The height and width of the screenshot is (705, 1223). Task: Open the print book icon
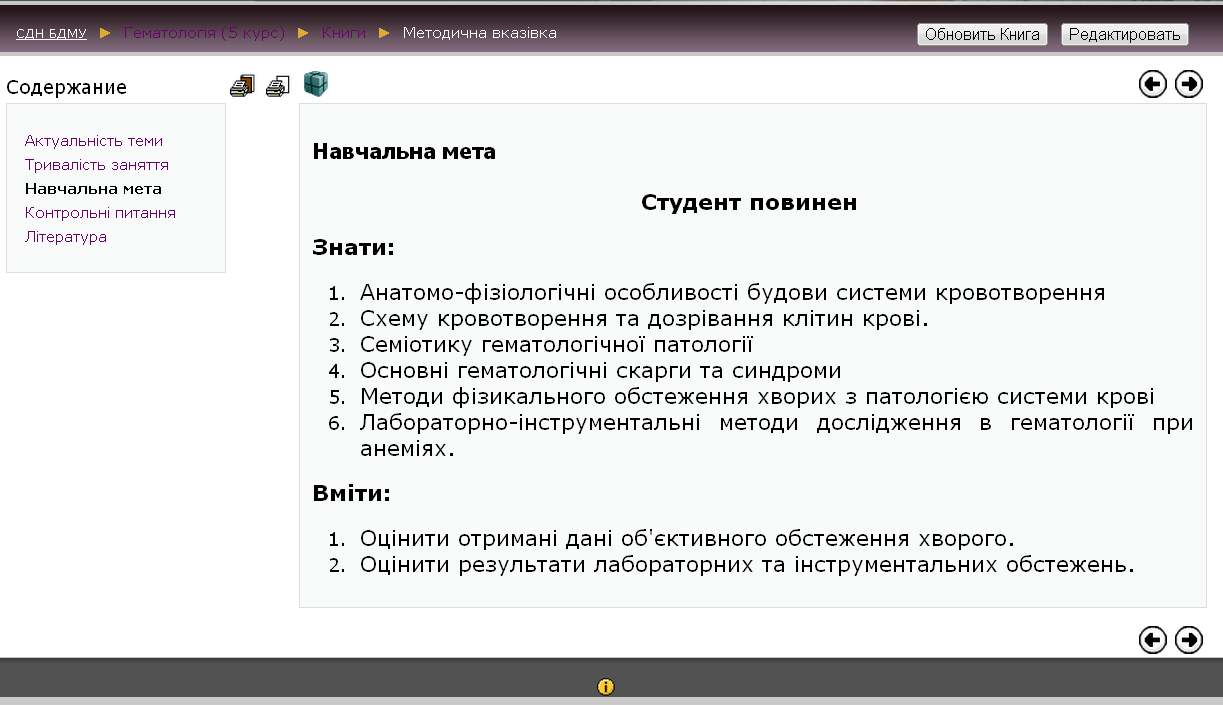(x=242, y=86)
